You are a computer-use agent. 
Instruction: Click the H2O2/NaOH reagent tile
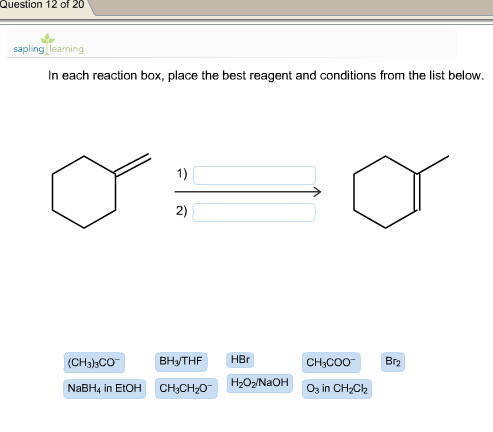[x=260, y=383]
